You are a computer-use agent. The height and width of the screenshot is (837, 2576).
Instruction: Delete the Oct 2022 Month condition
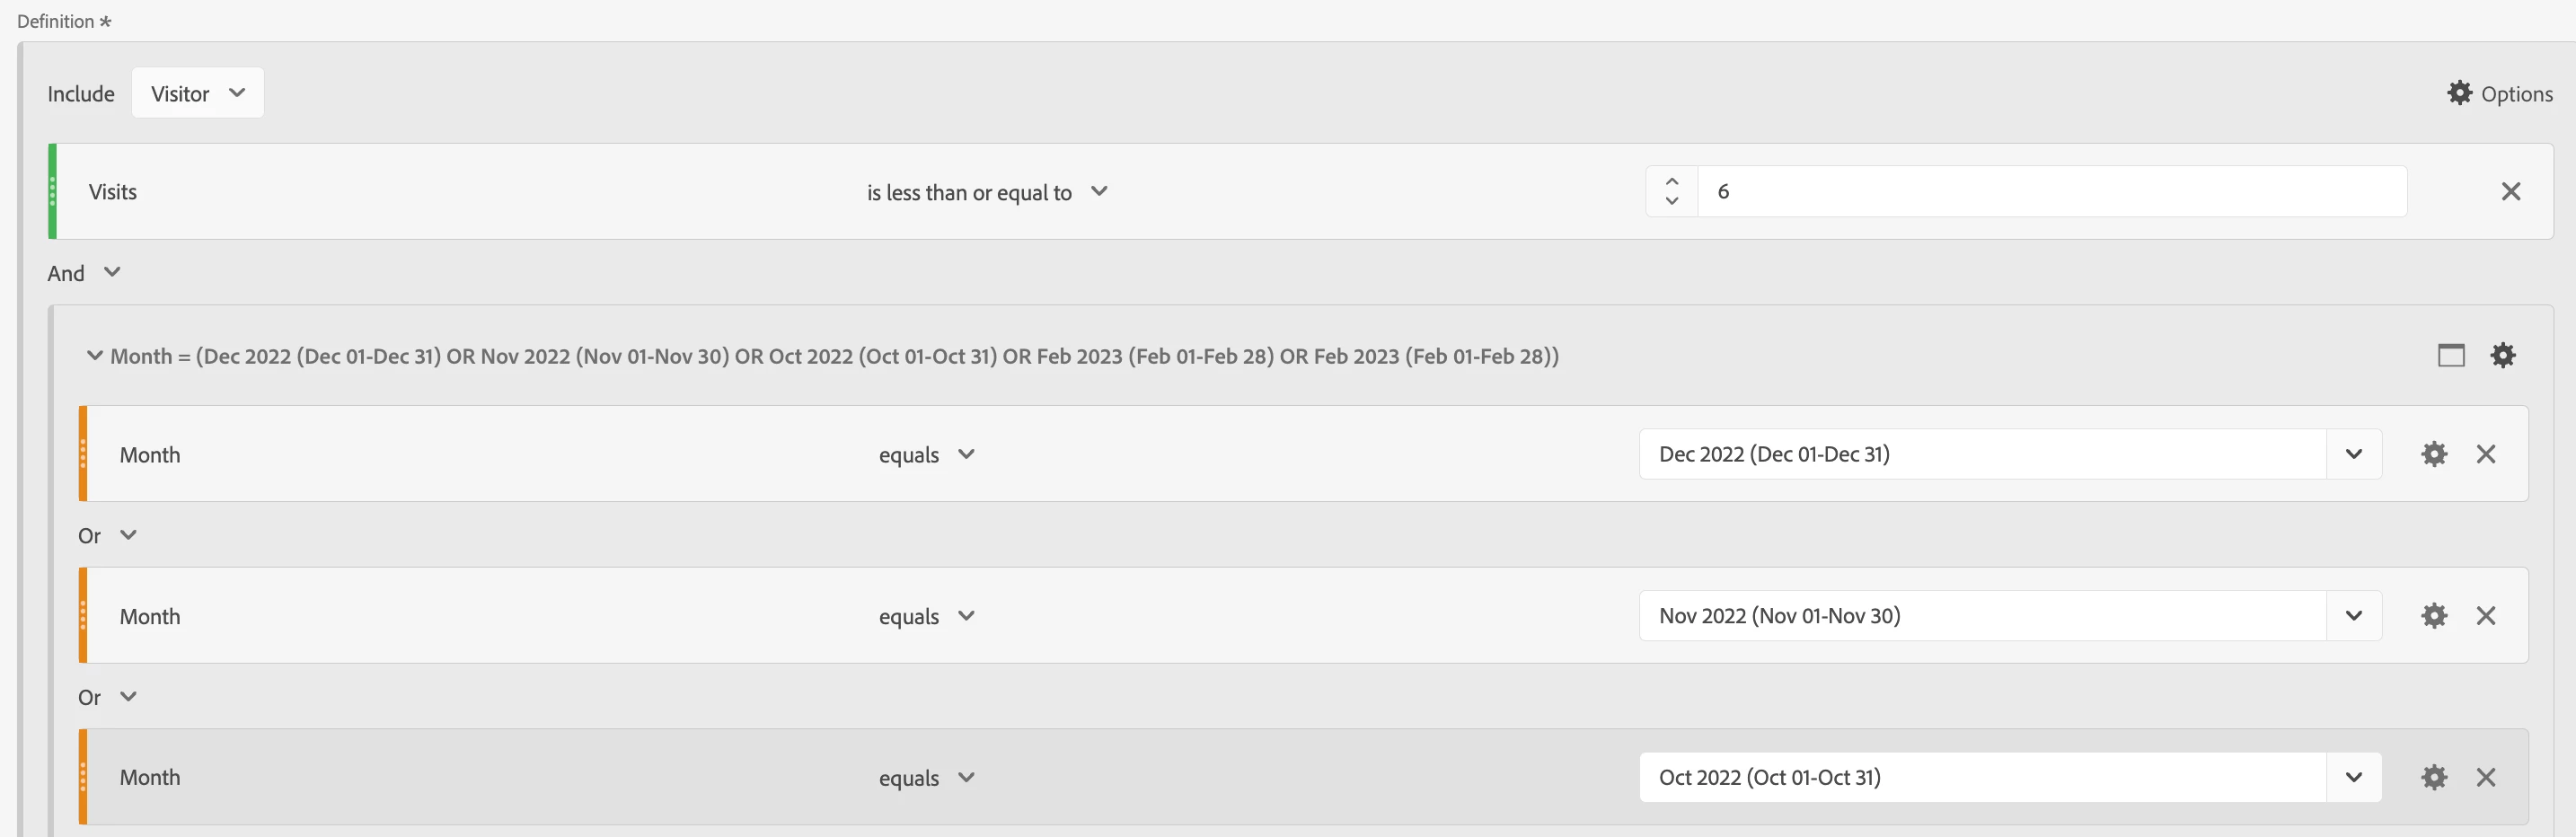pos(2485,777)
